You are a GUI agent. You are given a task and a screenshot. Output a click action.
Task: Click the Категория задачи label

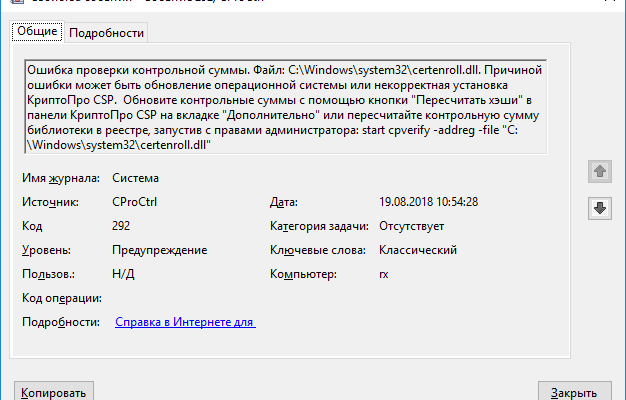[319, 226]
